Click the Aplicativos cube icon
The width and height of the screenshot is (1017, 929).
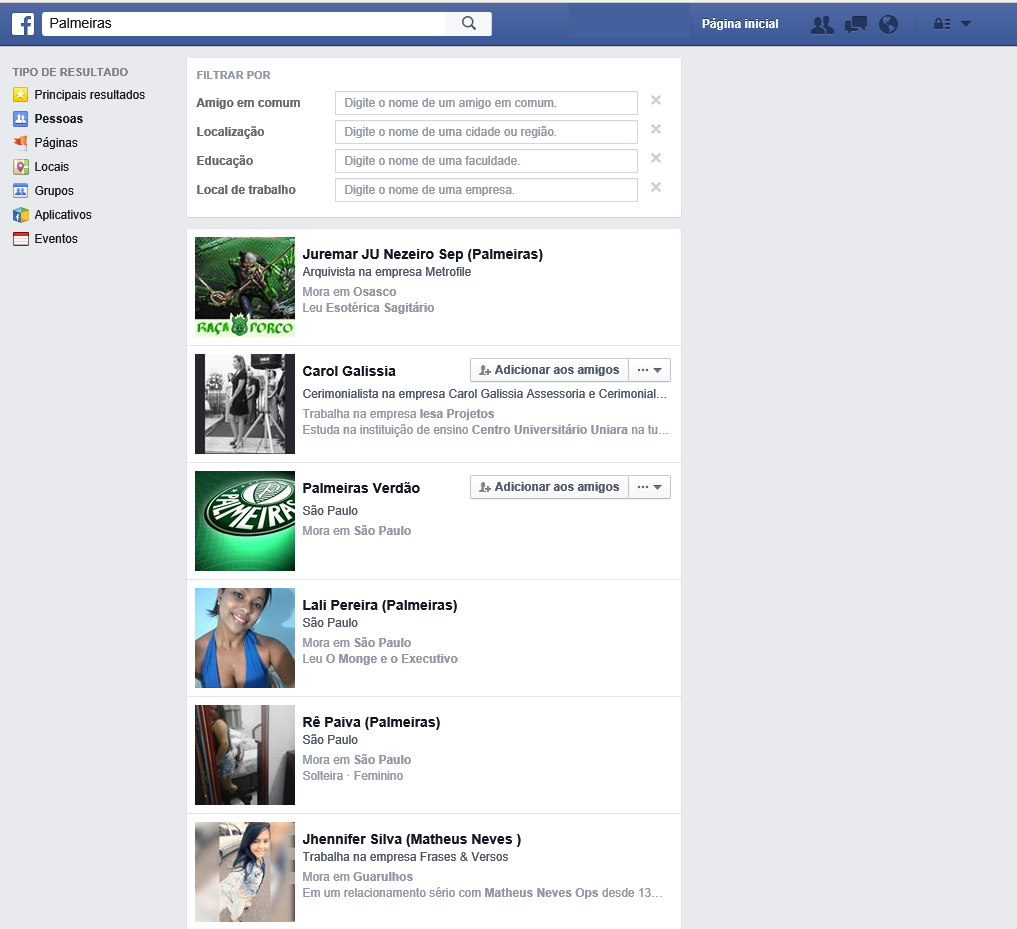[x=21, y=215]
